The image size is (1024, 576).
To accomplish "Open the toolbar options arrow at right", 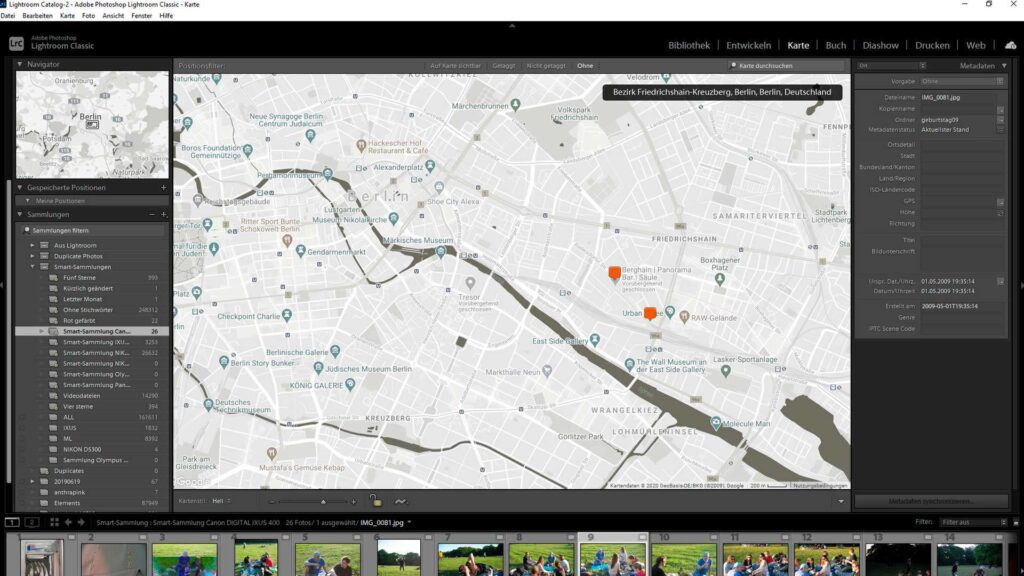I will pos(840,502).
